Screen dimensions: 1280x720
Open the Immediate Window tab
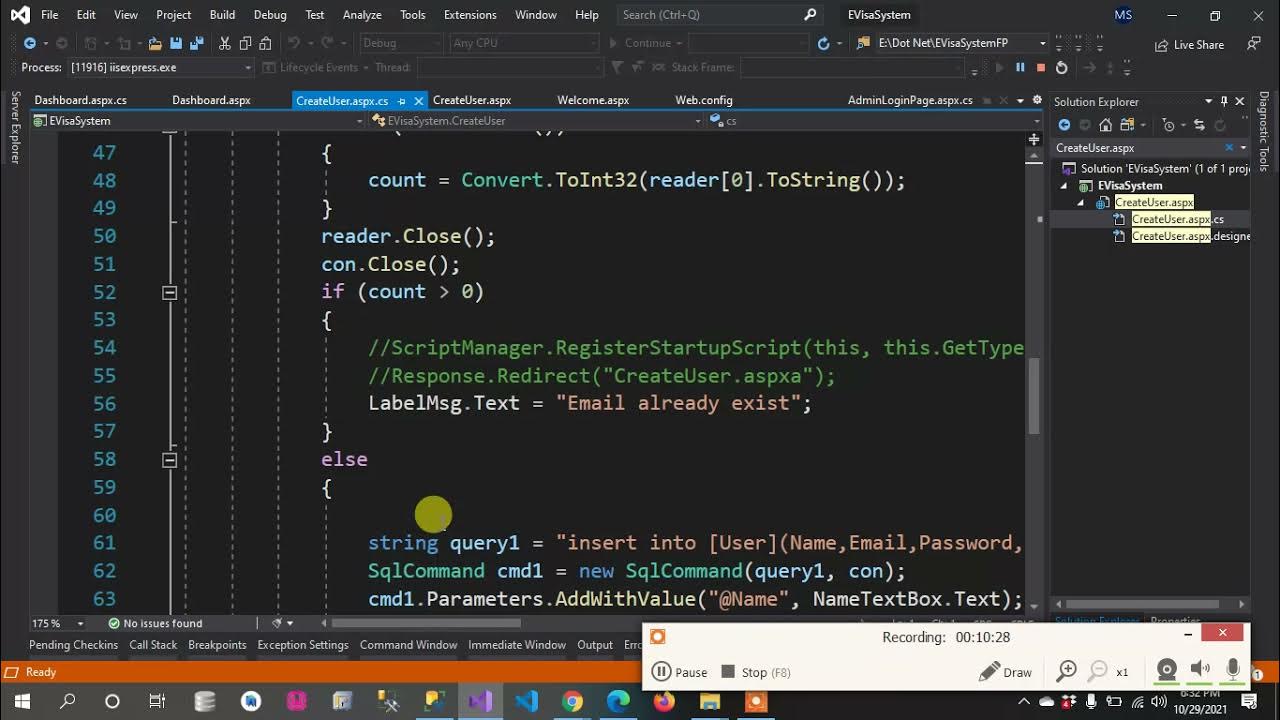(x=517, y=645)
